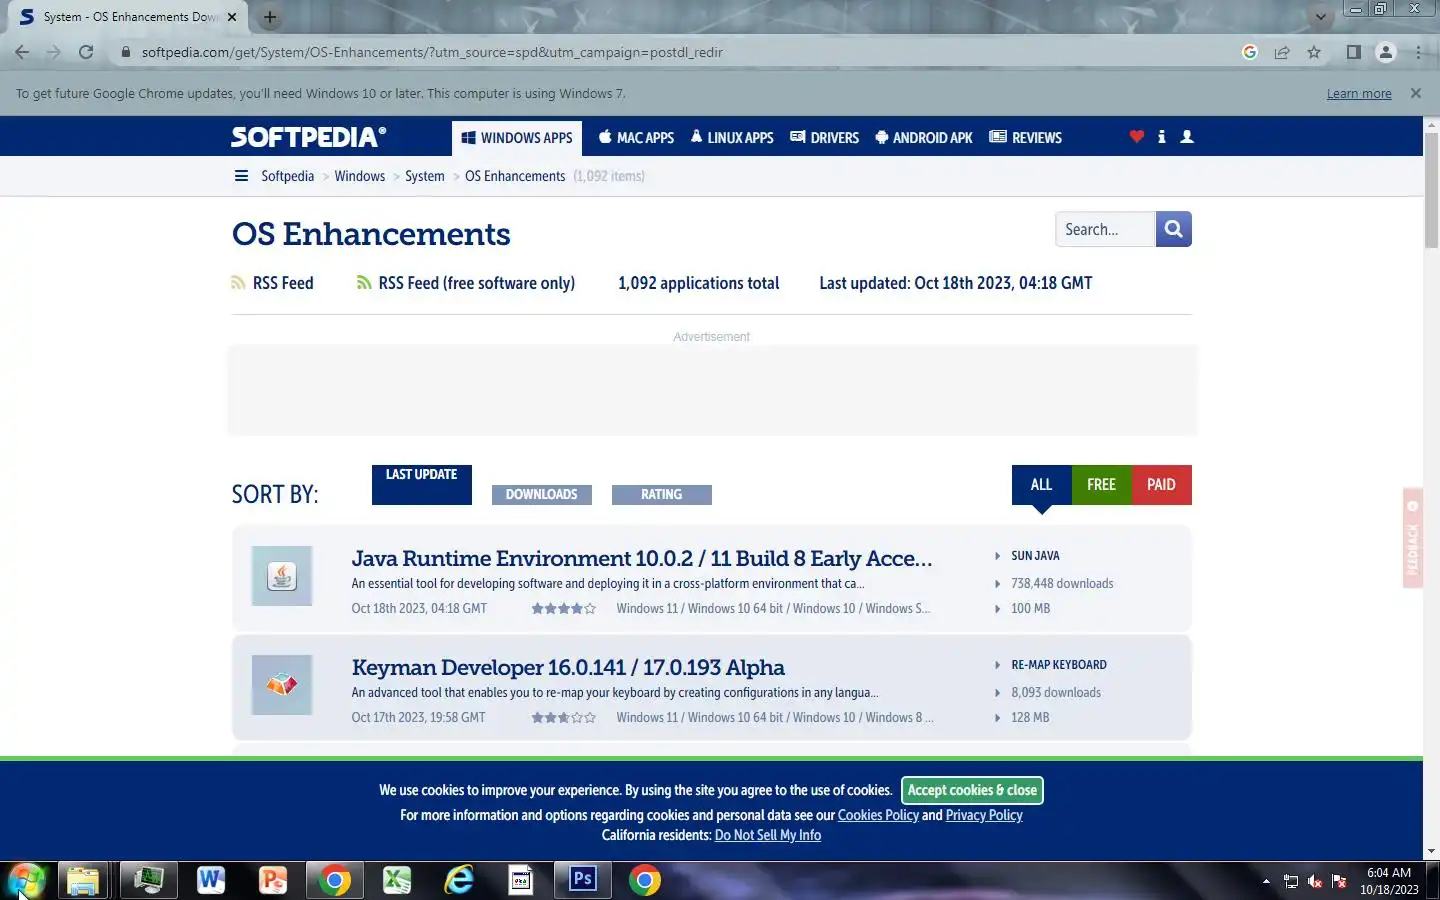The width and height of the screenshot is (1440, 900).
Task: Click the Java Runtime star rating
Action: [563, 608]
